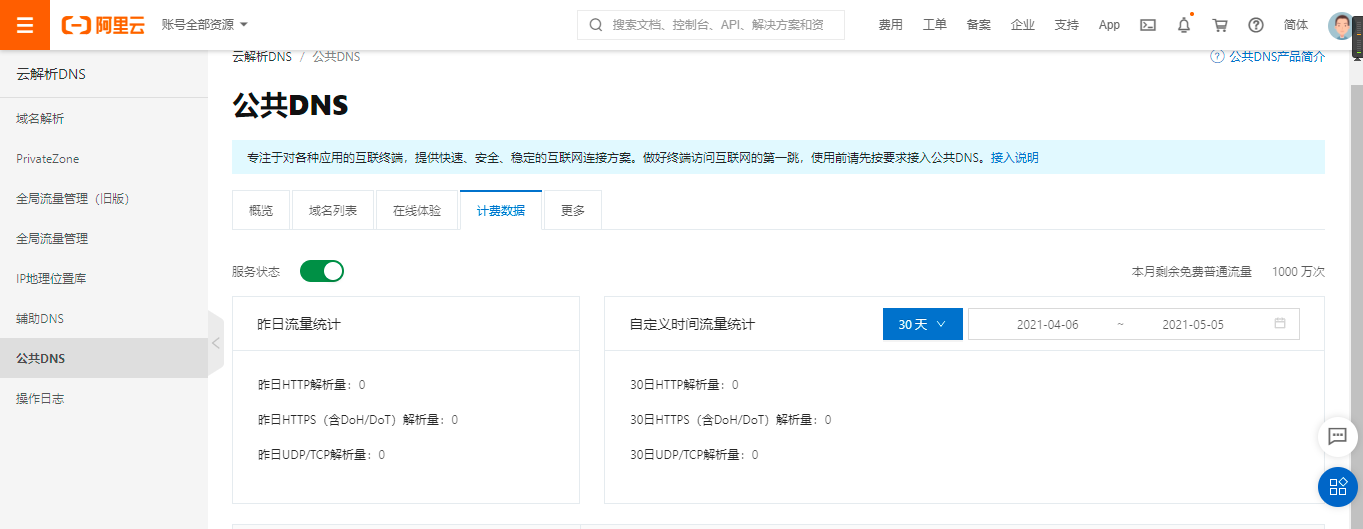Open 域名解析 in the sidebar
Image resolution: width=1363 pixels, height=529 pixels.
click(104, 119)
